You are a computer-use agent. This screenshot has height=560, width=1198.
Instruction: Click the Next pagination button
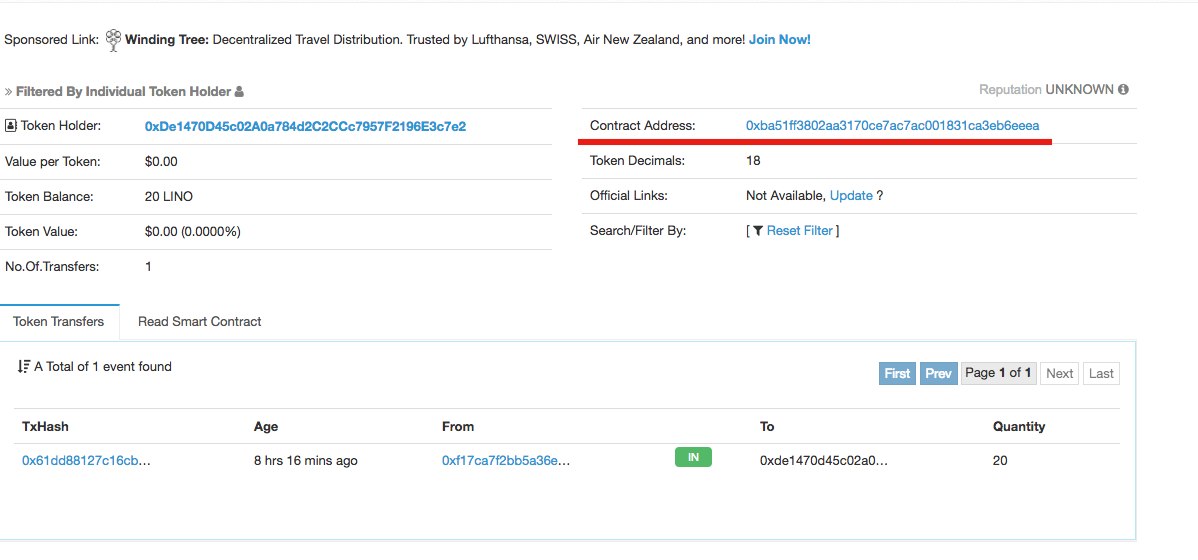click(x=1059, y=374)
